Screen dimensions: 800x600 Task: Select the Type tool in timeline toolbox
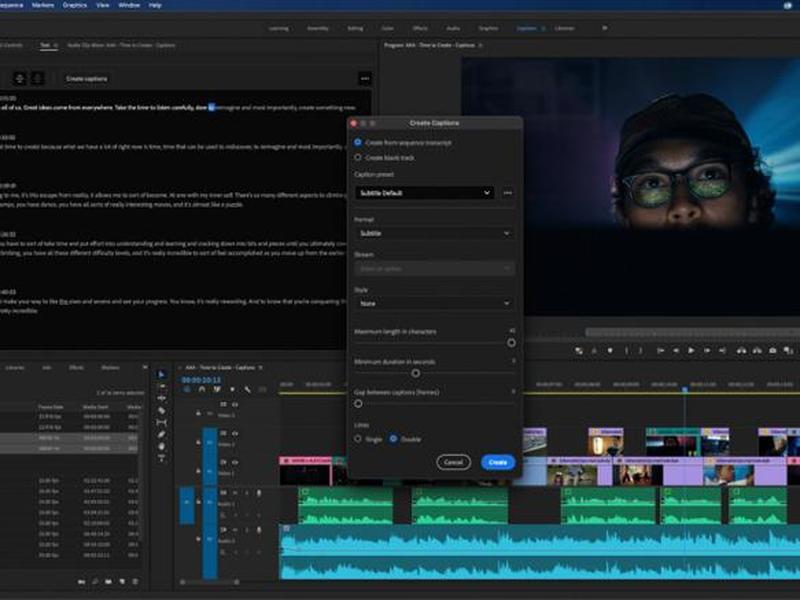click(x=162, y=458)
